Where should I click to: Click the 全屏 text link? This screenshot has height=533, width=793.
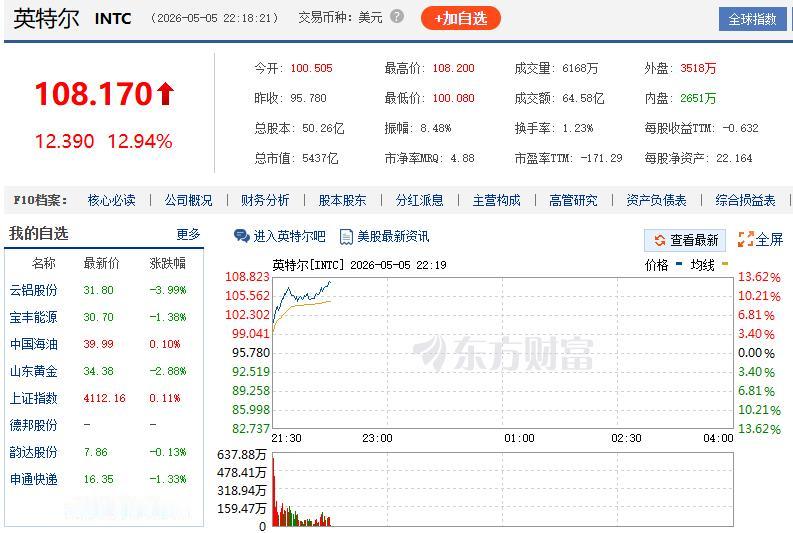click(769, 239)
